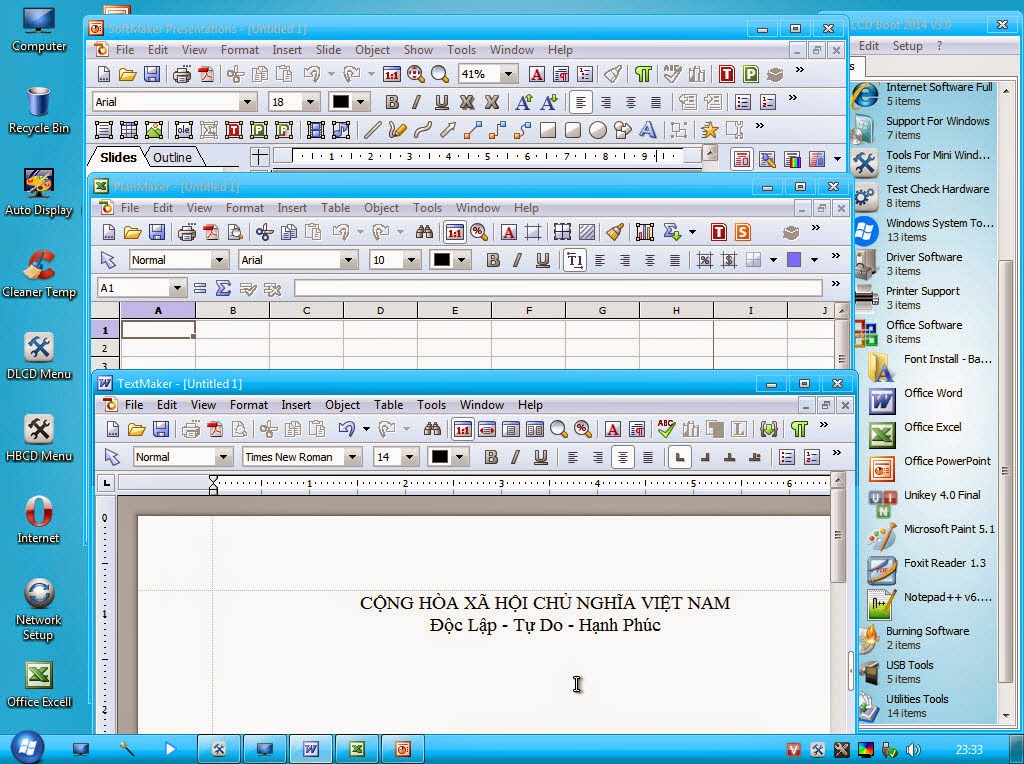
Task: Click AutoSum sigma icon in PlanMaker formula bar
Action: tap(223, 288)
